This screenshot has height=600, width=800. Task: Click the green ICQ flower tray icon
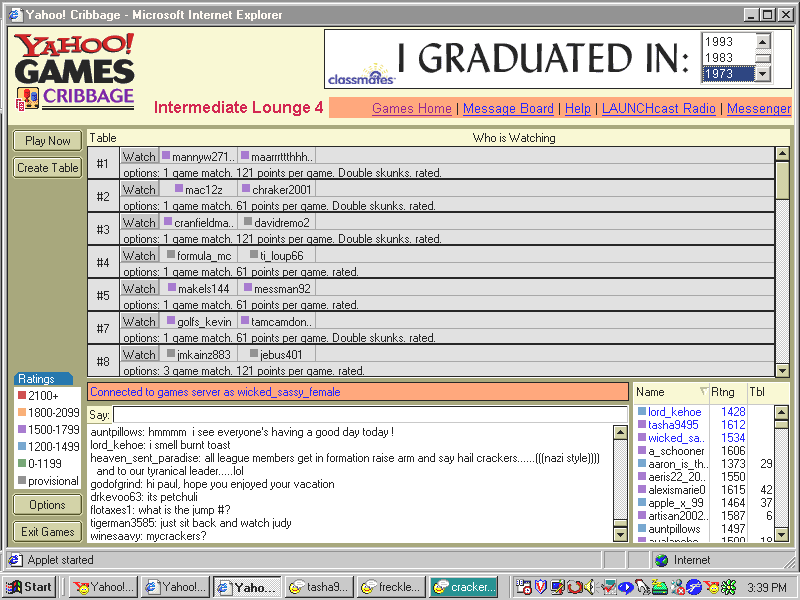point(728,587)
